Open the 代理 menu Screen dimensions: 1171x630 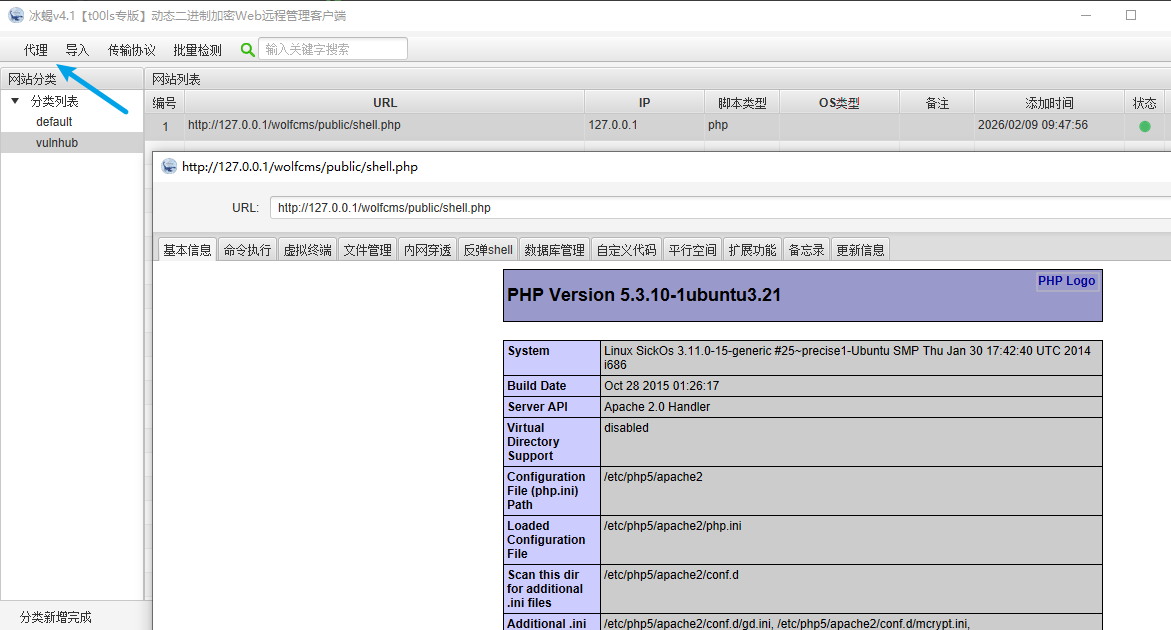[35, 50]
